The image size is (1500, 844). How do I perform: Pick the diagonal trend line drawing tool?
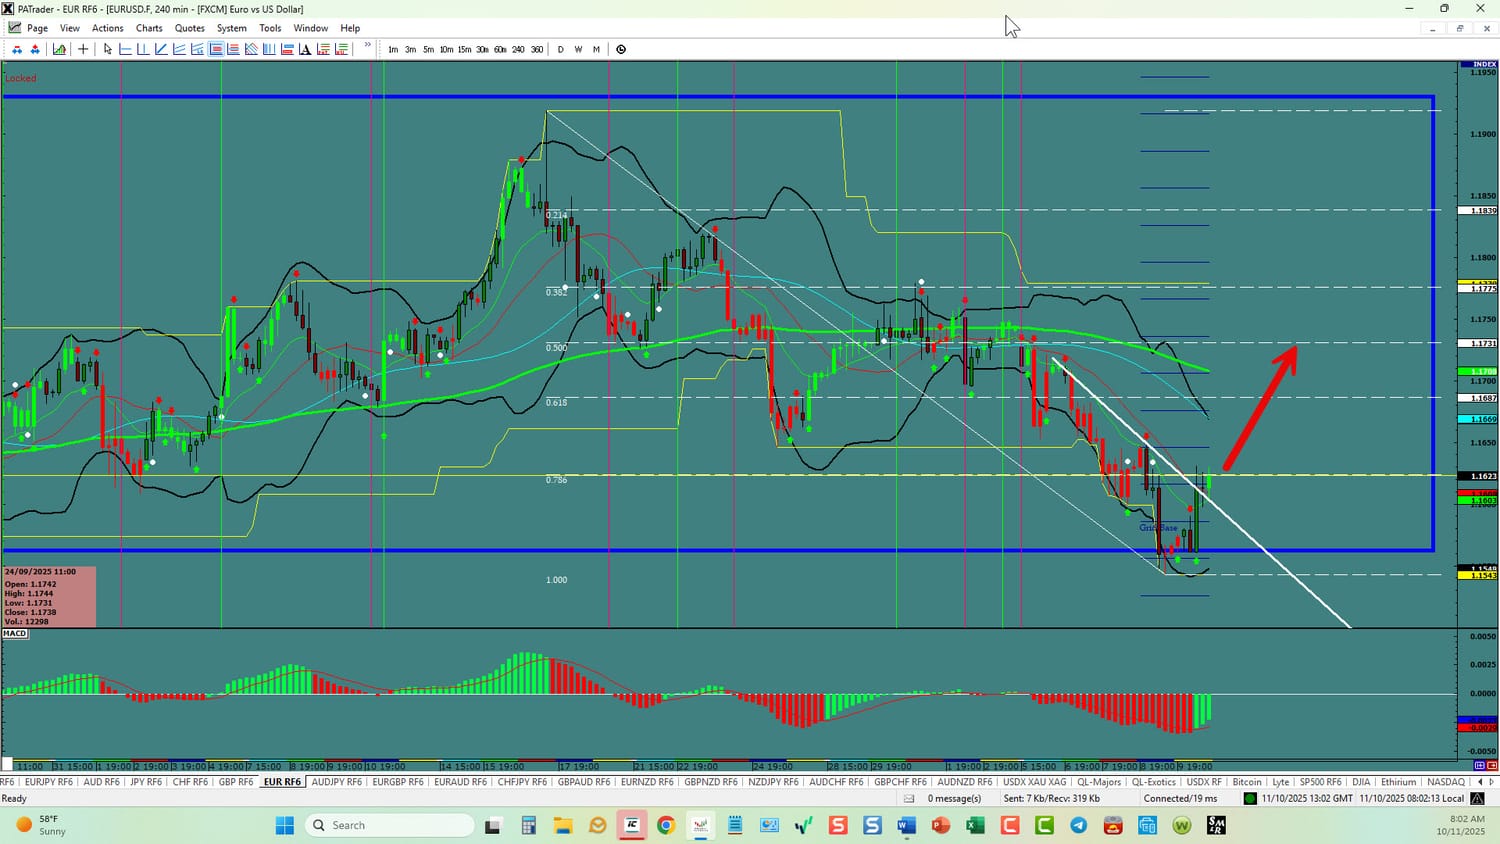[161, 49]
